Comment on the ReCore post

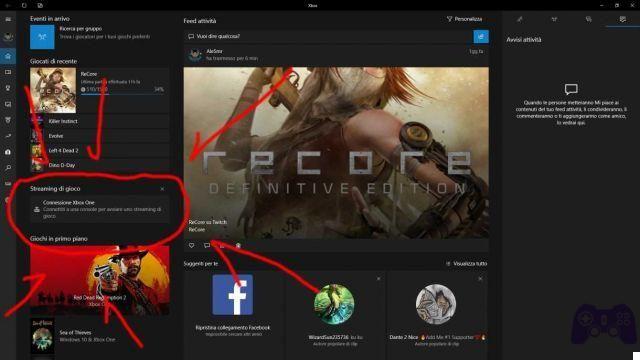207,245
